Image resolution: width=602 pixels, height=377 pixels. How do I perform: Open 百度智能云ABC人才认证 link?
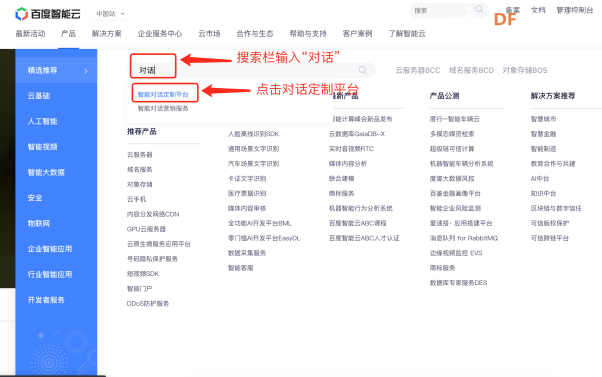[x=364, y=238]
